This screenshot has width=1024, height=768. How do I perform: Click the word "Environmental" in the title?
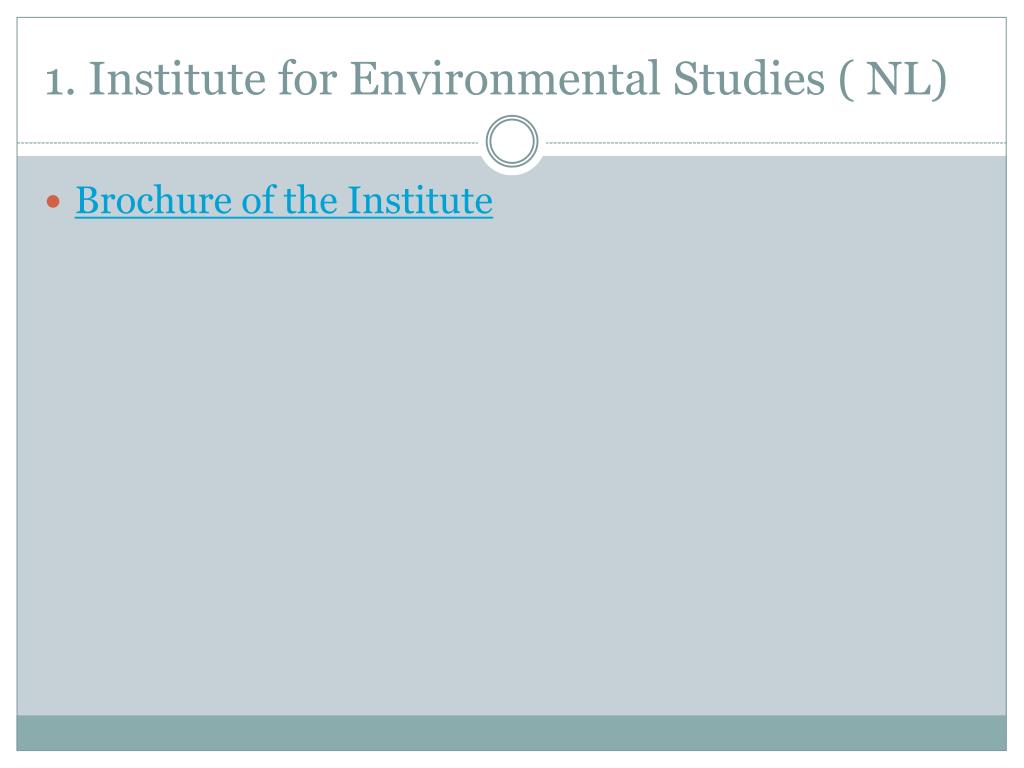pos(505,79)
